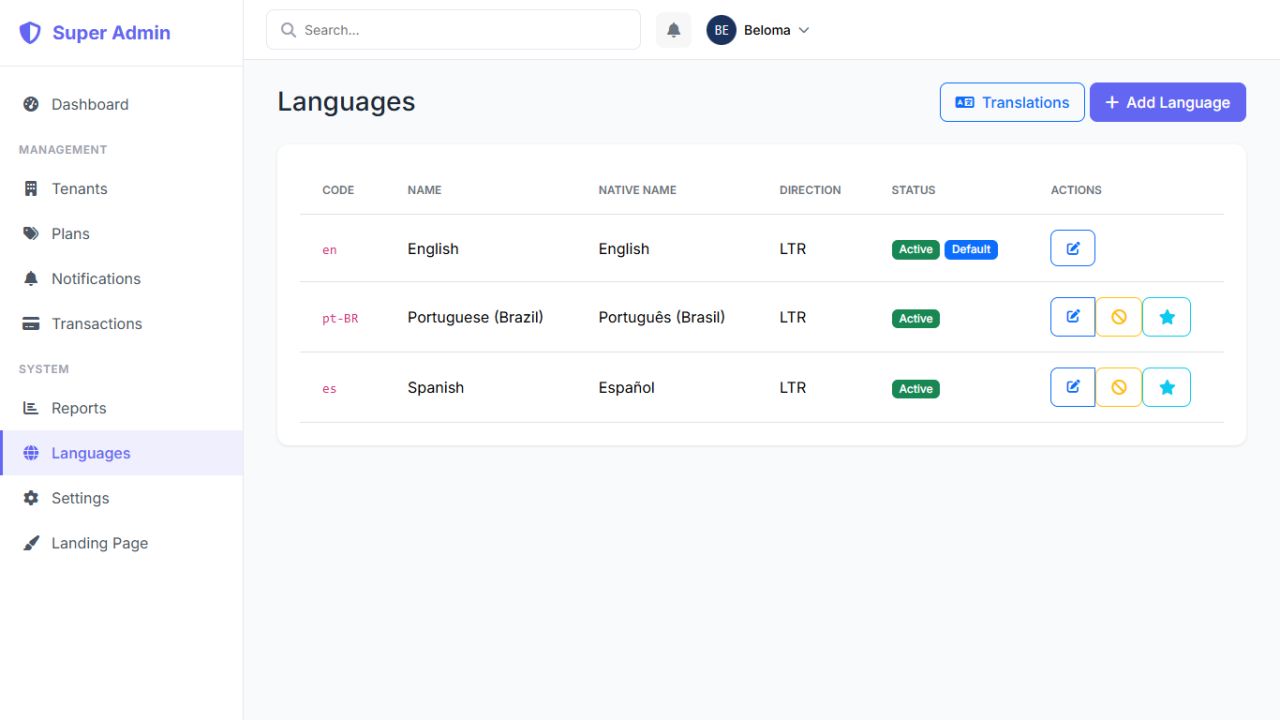Deactivate the Spanish language
Screen dimensions: 1280x720
1119,387
